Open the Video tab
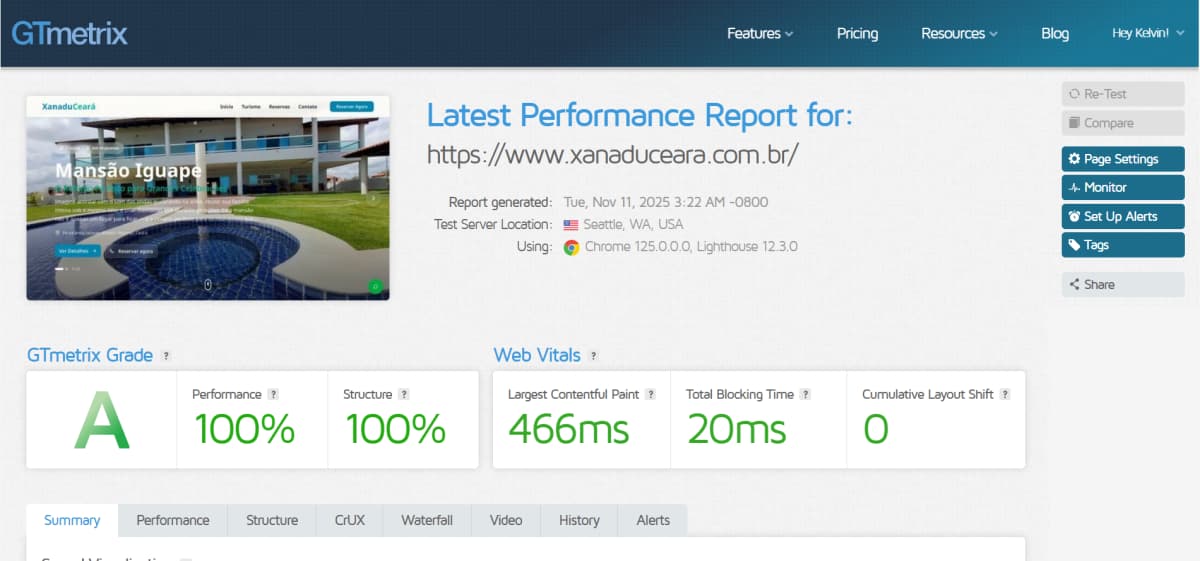1200x561 pixels. coord(506,520)
